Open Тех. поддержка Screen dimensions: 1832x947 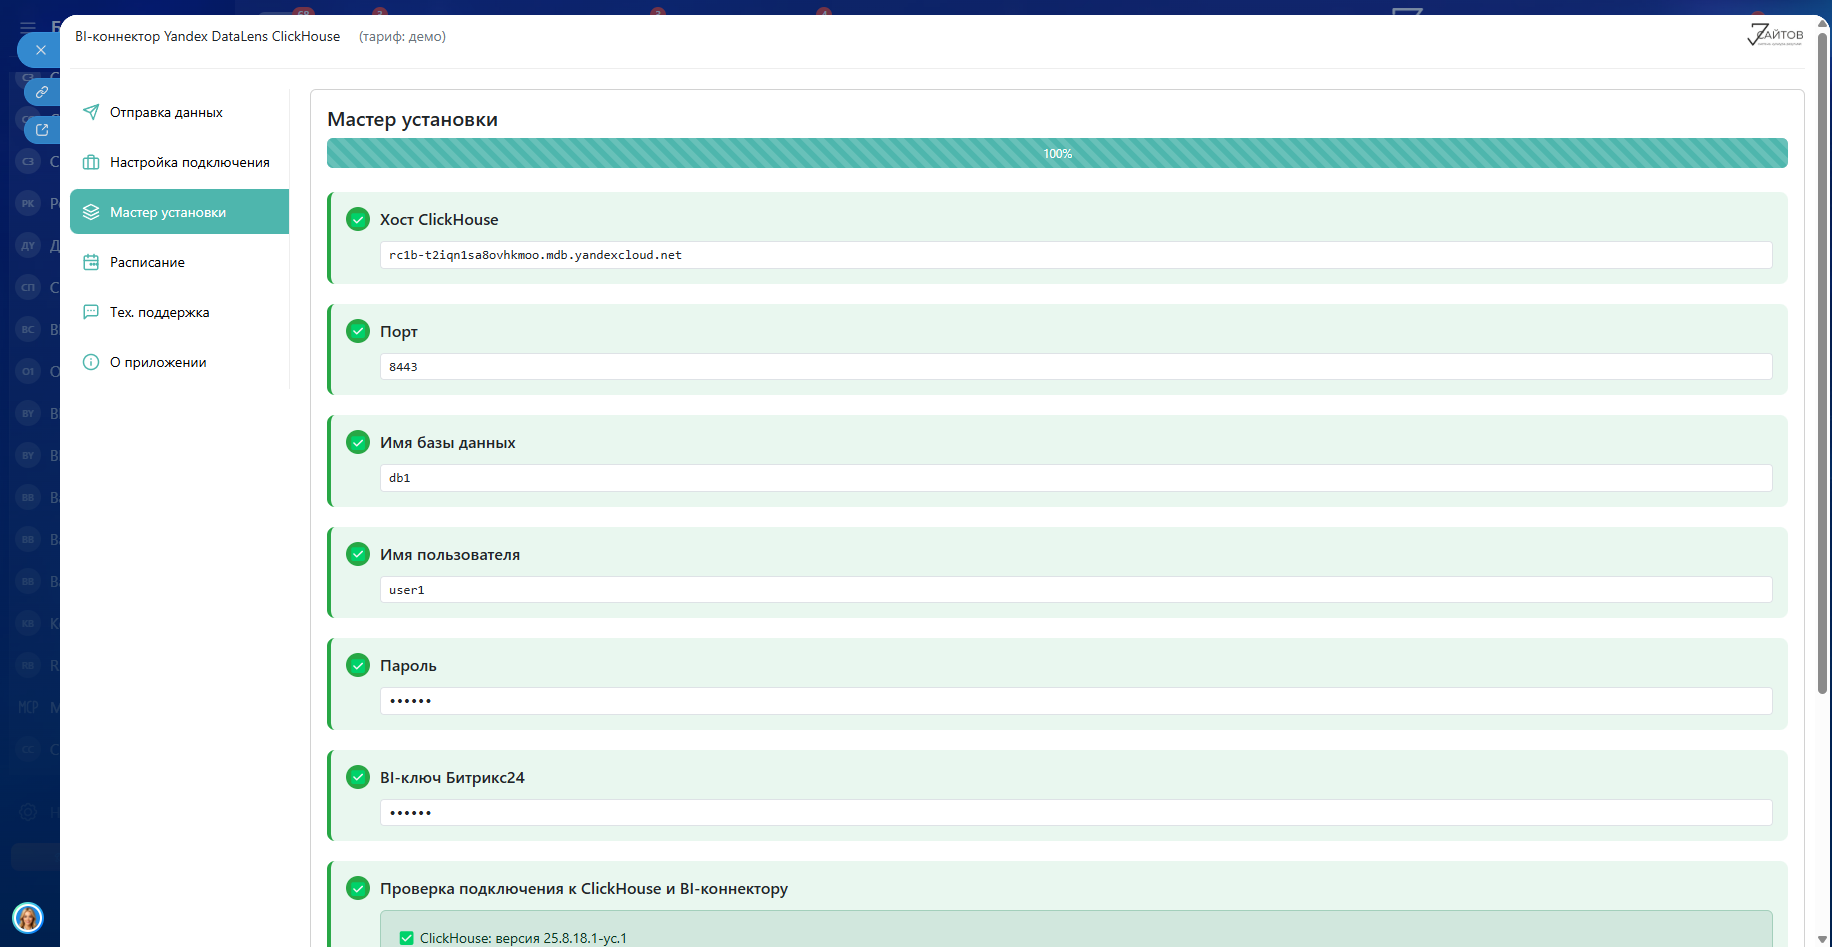pos(179,312)
